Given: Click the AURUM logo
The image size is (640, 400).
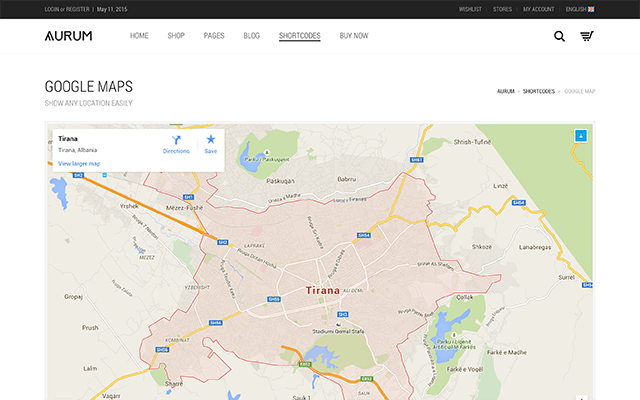Looking at the screenshot, I should click(69, 36).
